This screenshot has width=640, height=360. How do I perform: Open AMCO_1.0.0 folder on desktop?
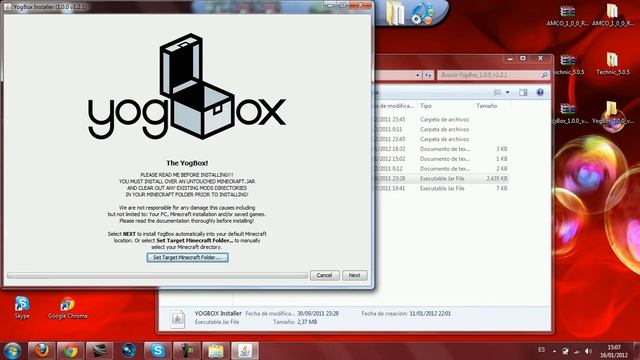click(x=613, y=15)
